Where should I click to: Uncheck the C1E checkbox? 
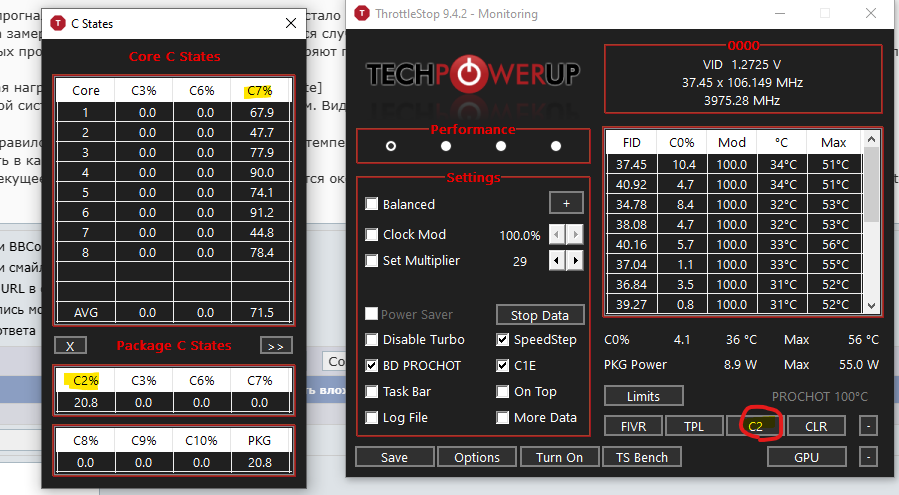point(502,365)
